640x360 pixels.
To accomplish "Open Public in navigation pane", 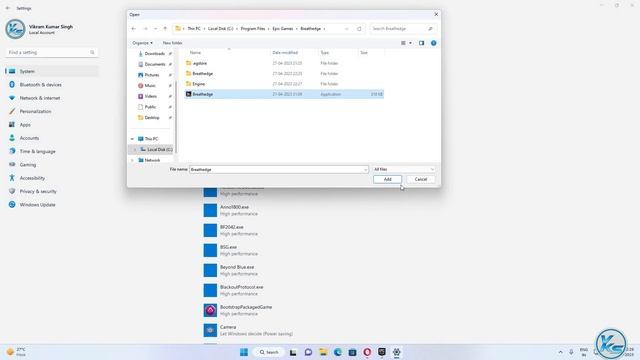I will pyautogui.click(x=150, y=107).
